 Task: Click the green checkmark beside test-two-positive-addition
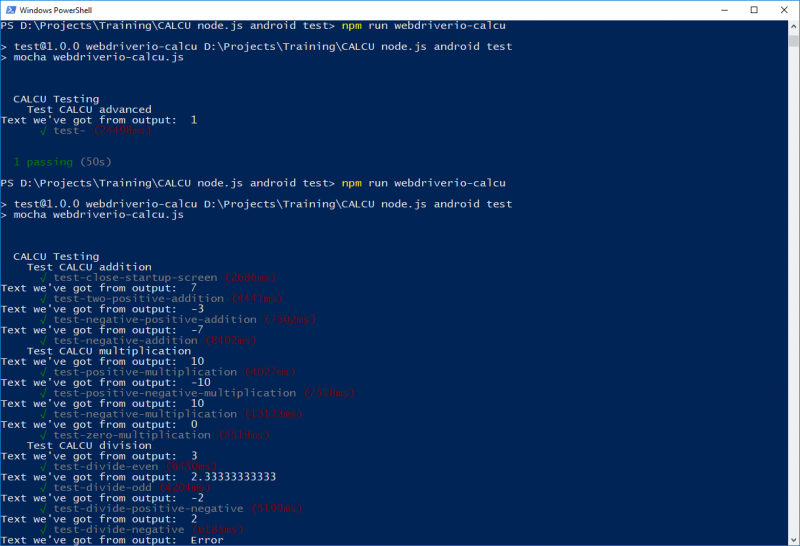[x=44, y=298]
